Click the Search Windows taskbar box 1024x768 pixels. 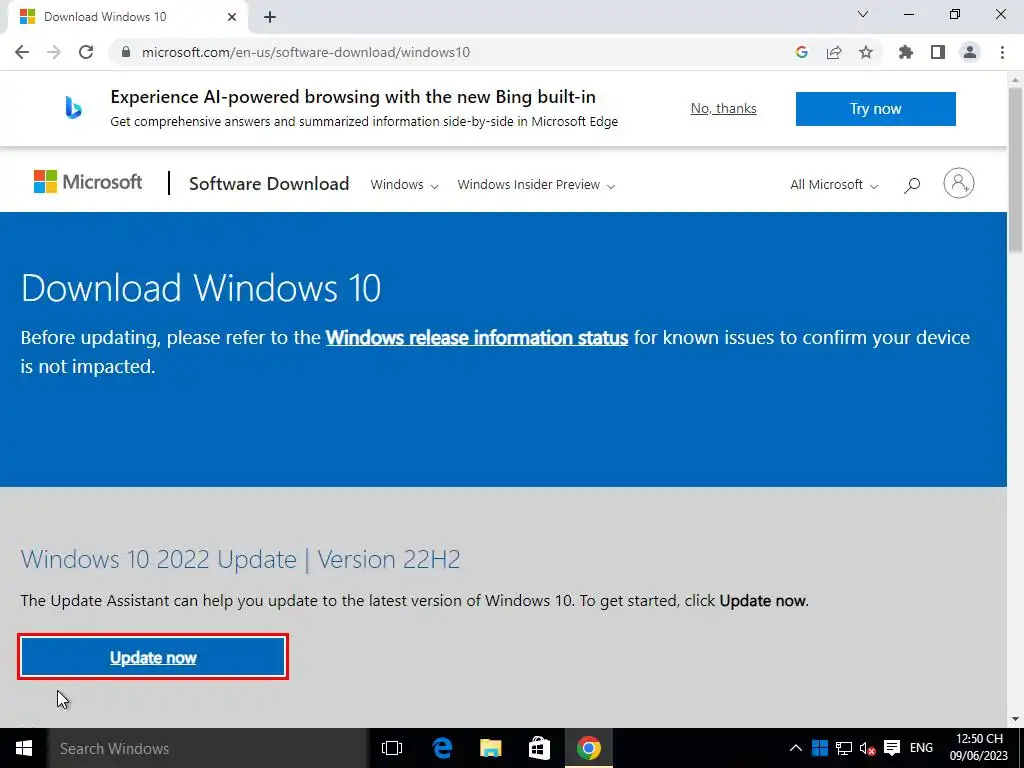208,748
